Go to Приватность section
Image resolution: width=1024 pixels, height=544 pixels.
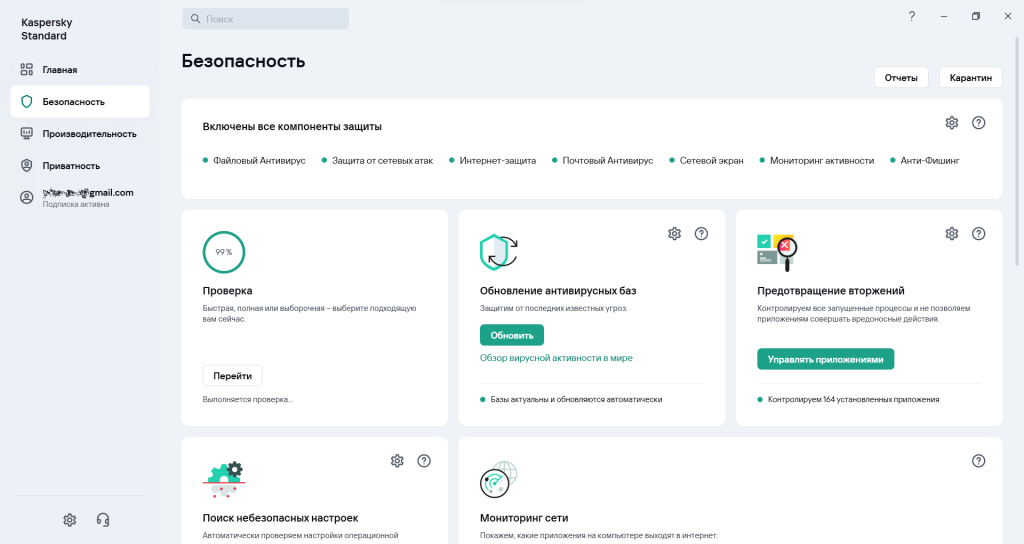click(x=71, y=166)
